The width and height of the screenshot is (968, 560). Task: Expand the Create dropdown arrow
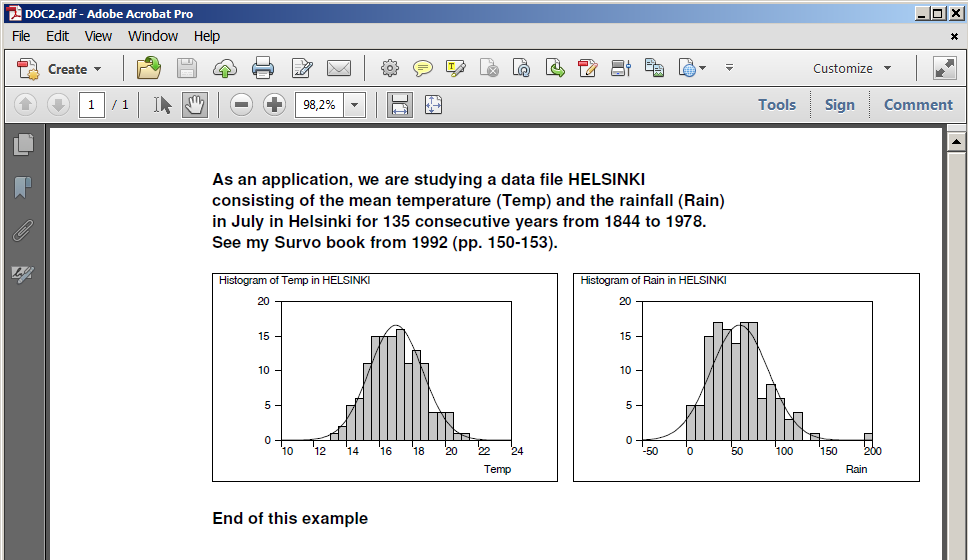point(98,69)
